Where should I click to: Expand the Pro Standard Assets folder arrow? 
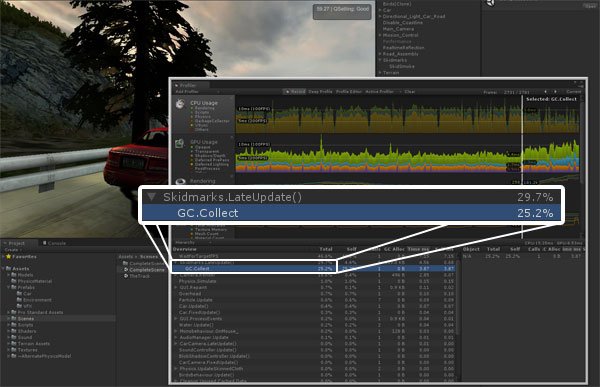pos(8,312)
